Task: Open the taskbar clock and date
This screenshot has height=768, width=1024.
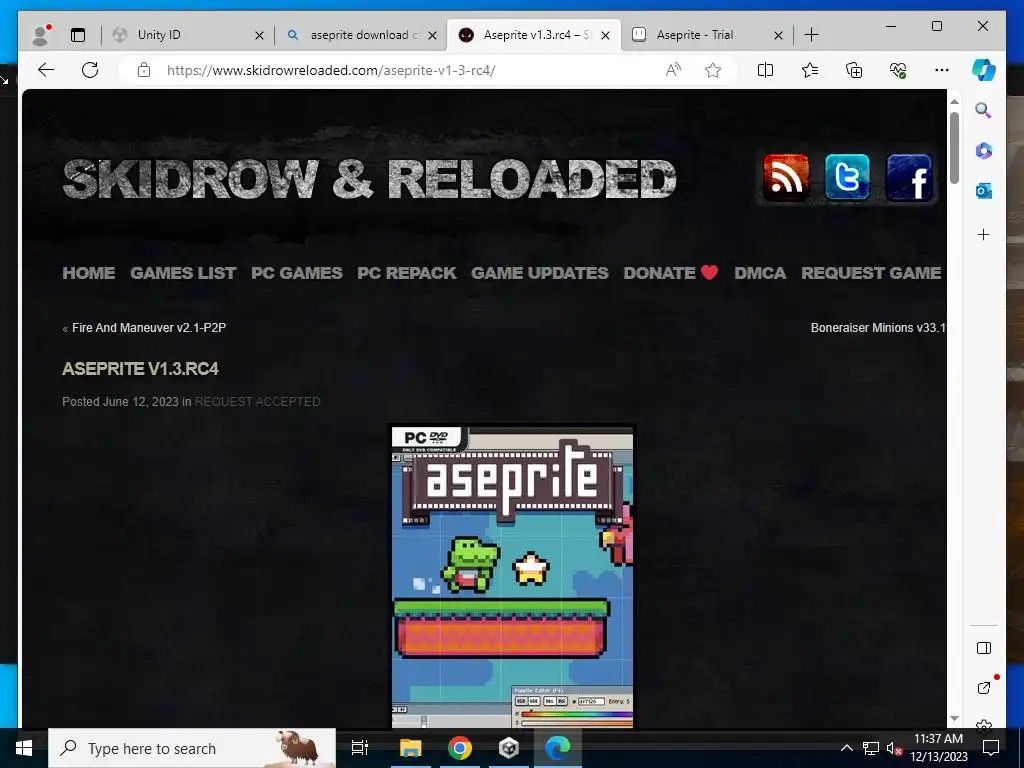Action: (938, 748)
